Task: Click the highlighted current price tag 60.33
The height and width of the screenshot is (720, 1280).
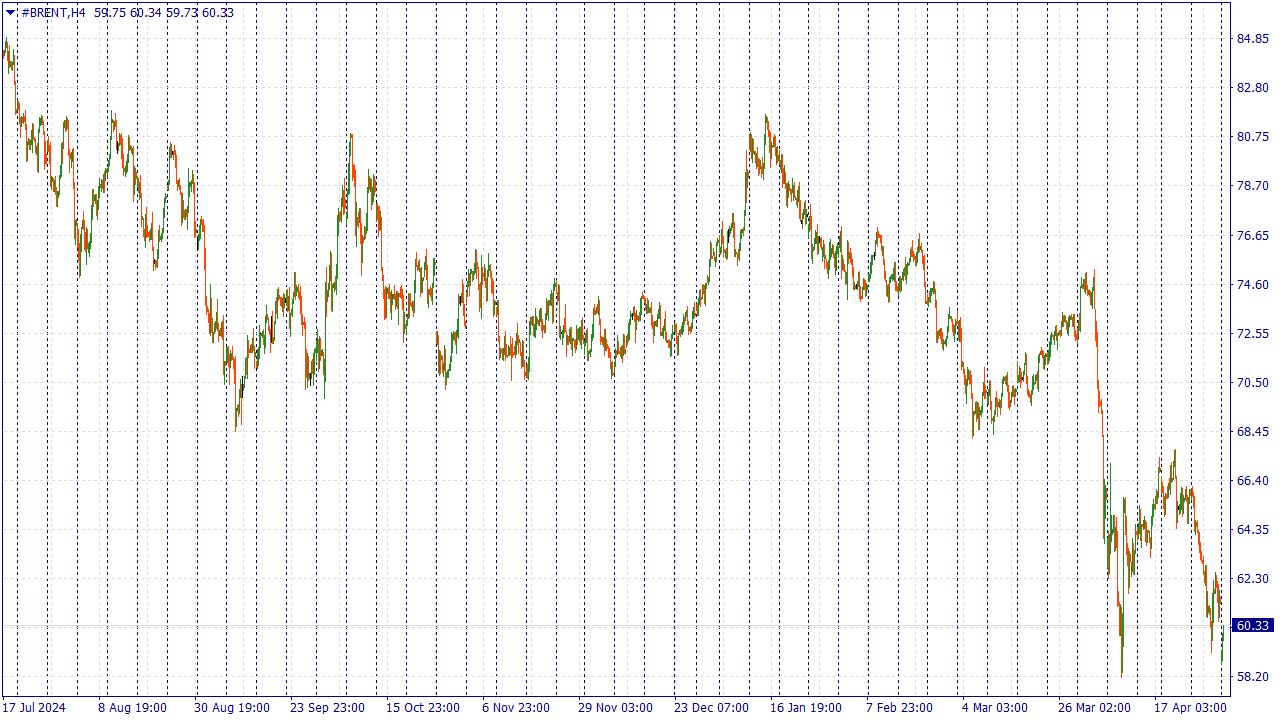Action: (1253, 626)
